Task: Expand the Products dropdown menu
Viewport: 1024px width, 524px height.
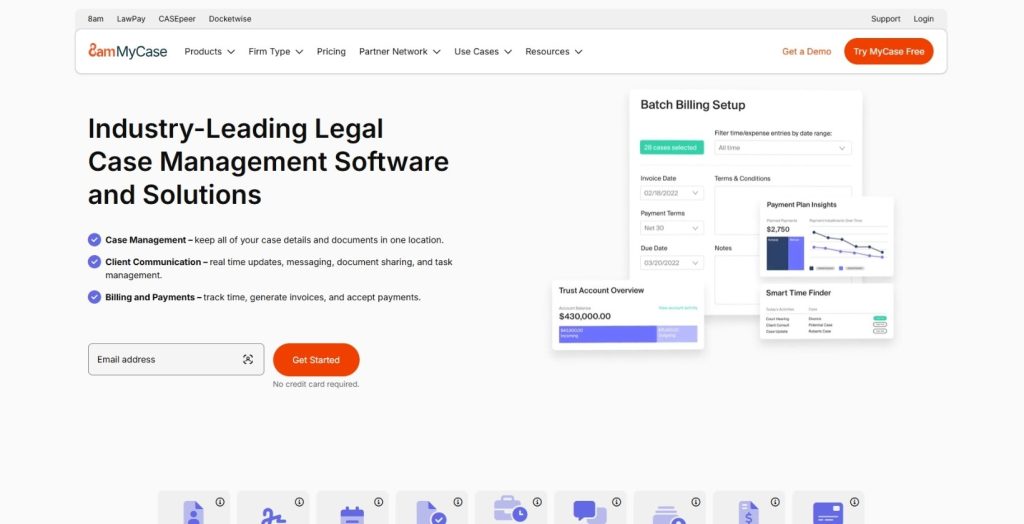Action: [209, 52]
